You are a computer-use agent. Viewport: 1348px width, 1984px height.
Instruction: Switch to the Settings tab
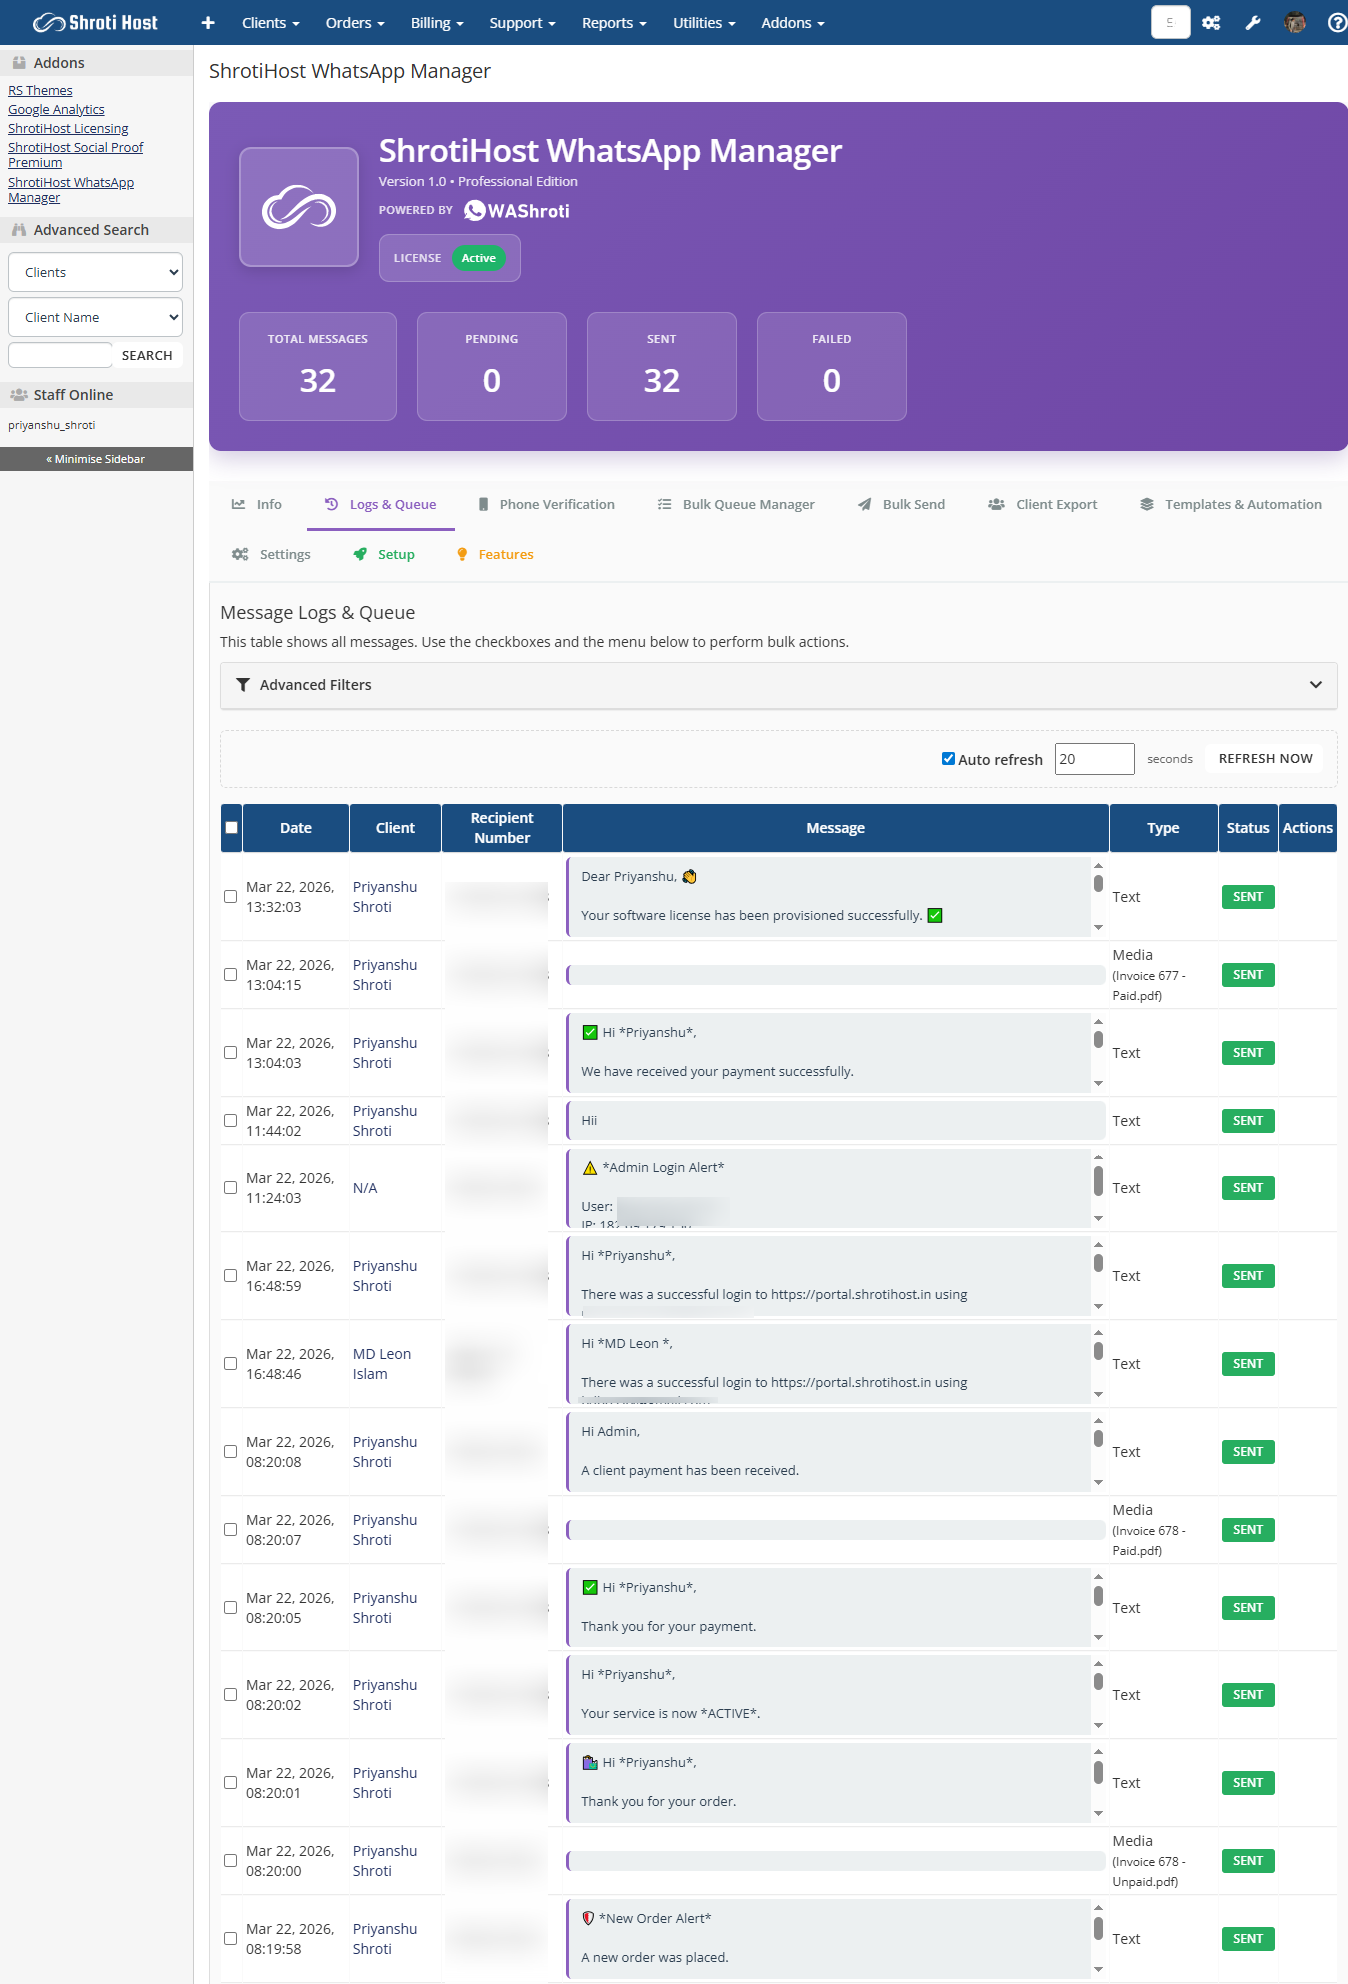[x=271, y=554]
